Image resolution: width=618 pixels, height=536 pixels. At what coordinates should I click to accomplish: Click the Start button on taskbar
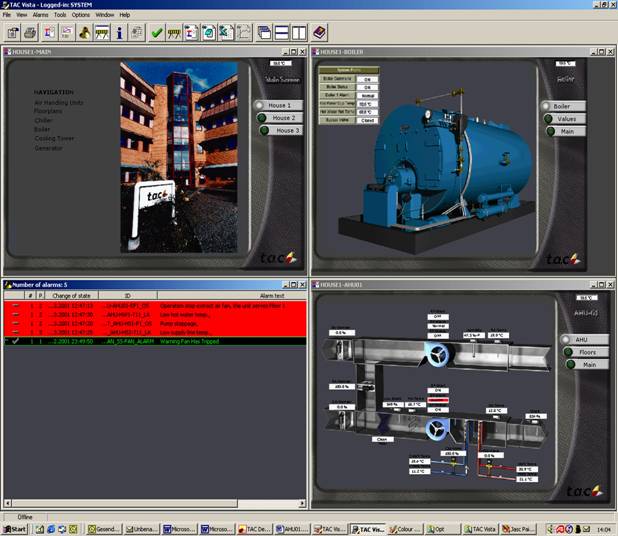tap(15, 529)
